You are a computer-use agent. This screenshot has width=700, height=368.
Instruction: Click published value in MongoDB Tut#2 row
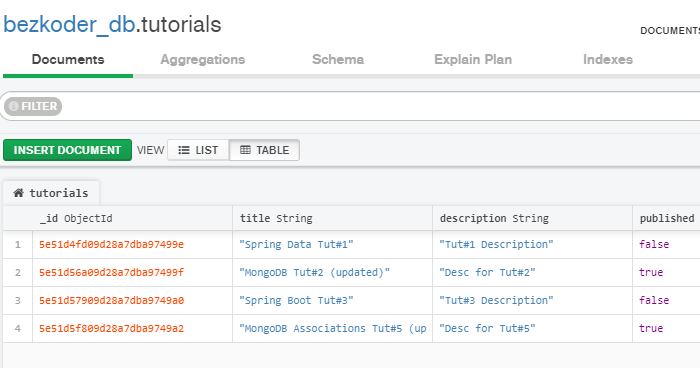click(651, 272)
